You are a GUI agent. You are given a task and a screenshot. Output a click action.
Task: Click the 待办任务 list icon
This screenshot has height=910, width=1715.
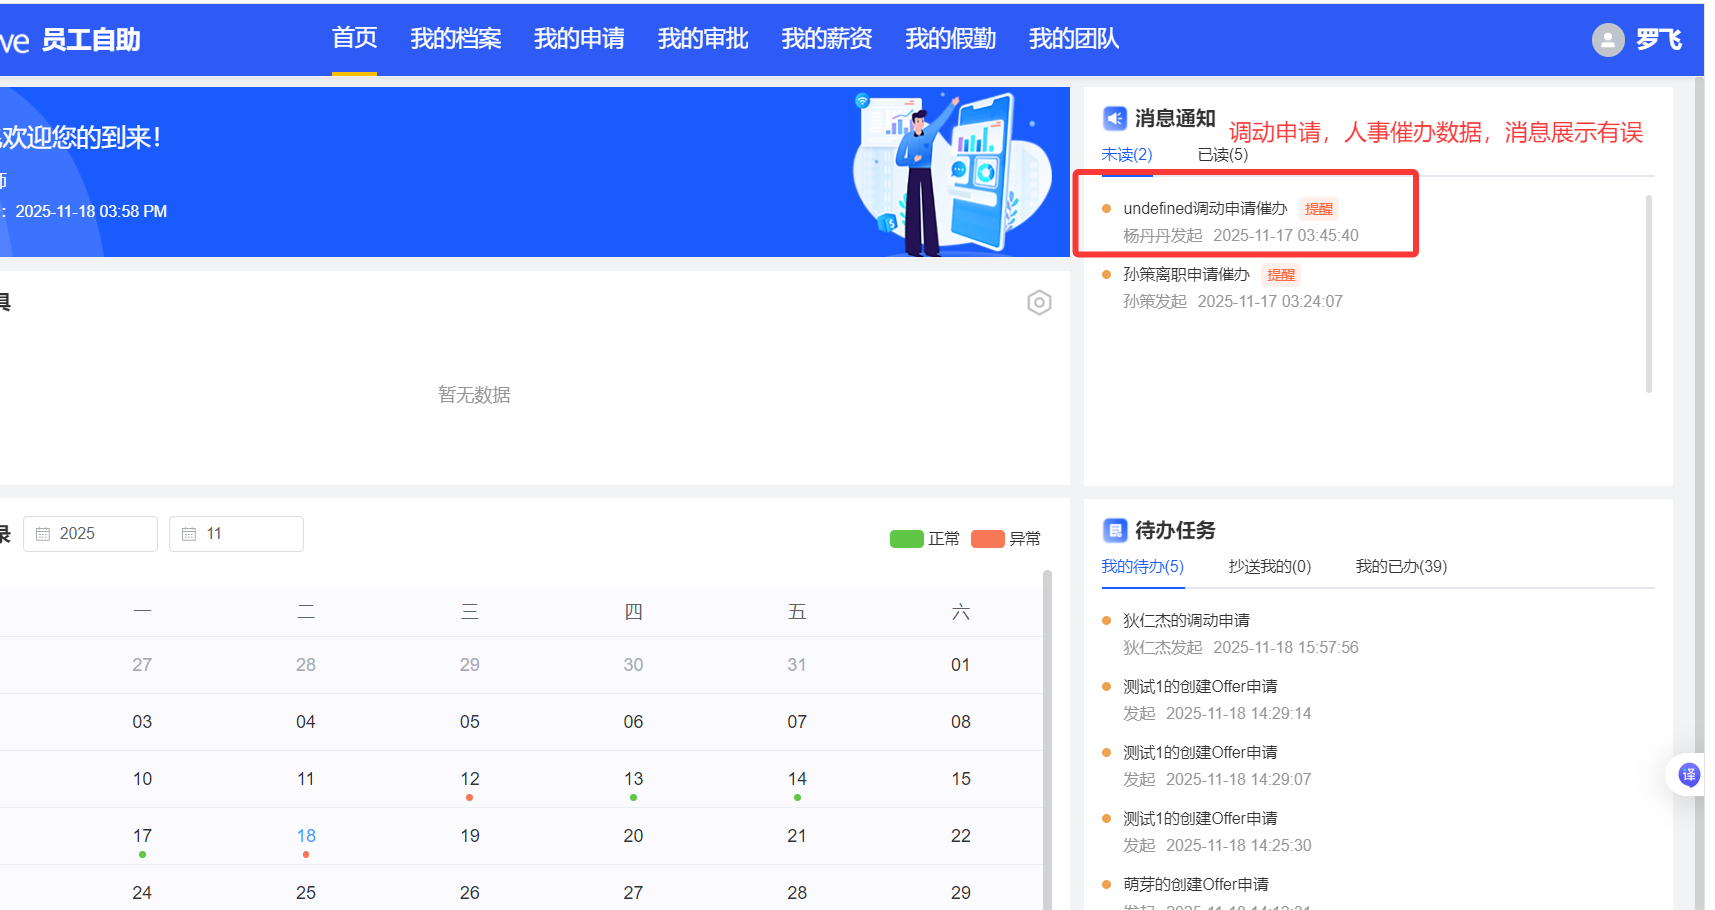click(x=1114, y=530)
